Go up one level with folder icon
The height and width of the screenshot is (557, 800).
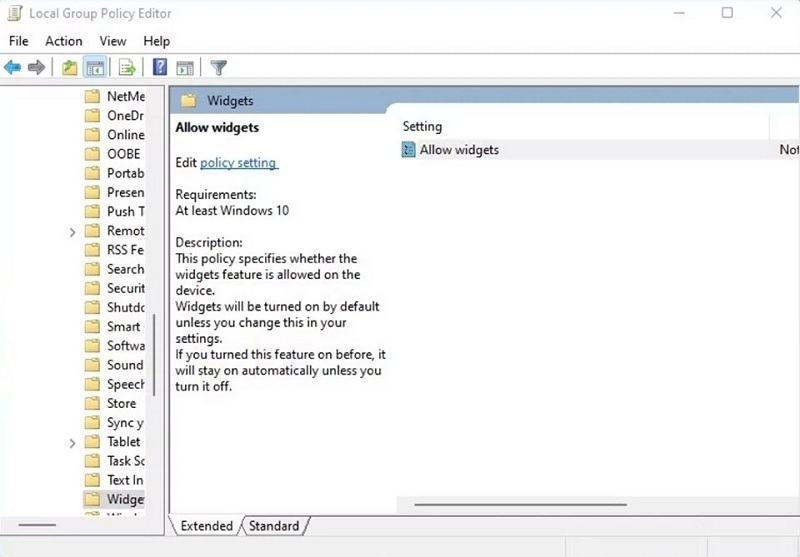coord(69,68)
